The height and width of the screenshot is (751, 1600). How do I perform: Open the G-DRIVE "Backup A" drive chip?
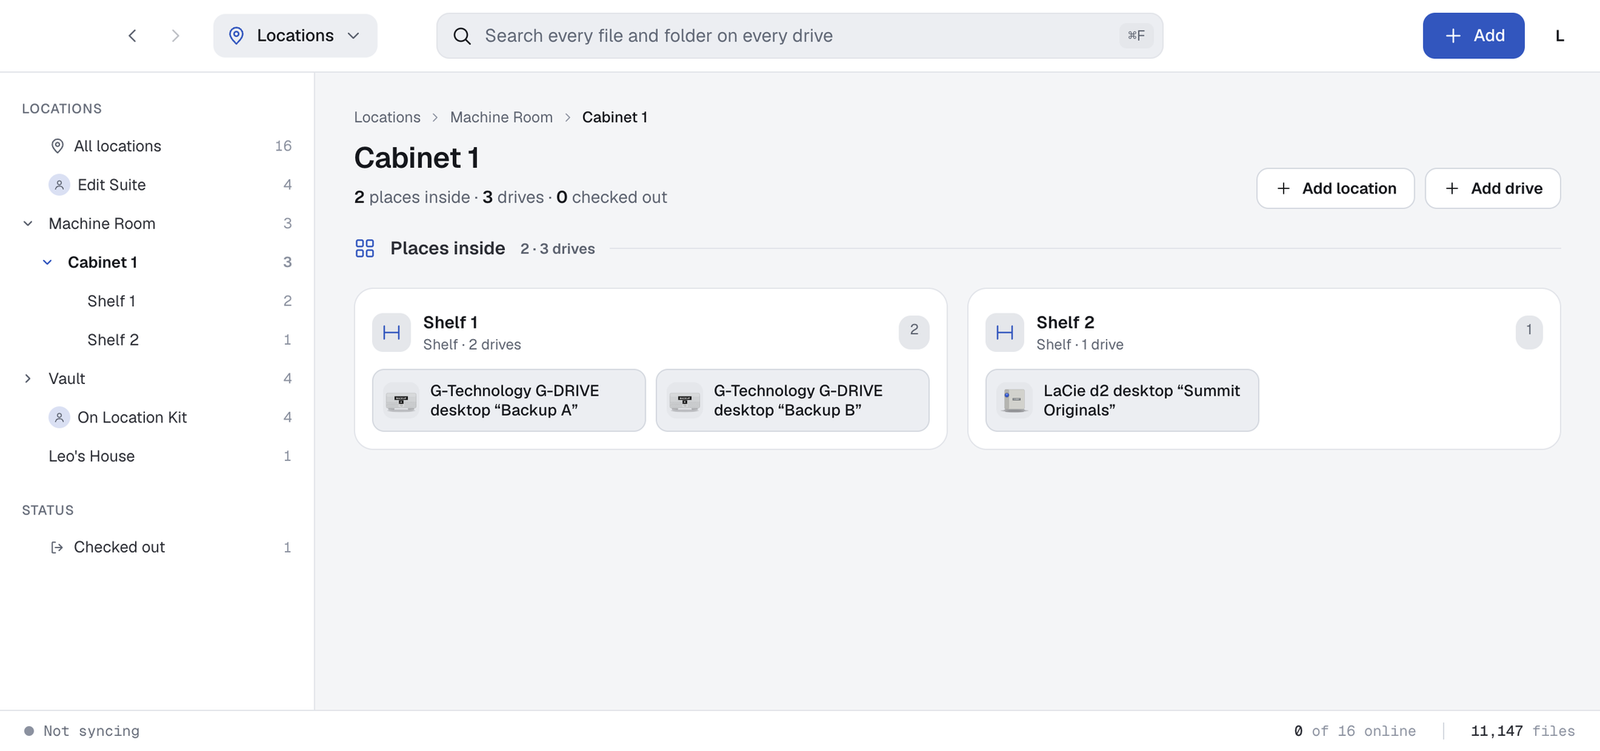(509, 401)
